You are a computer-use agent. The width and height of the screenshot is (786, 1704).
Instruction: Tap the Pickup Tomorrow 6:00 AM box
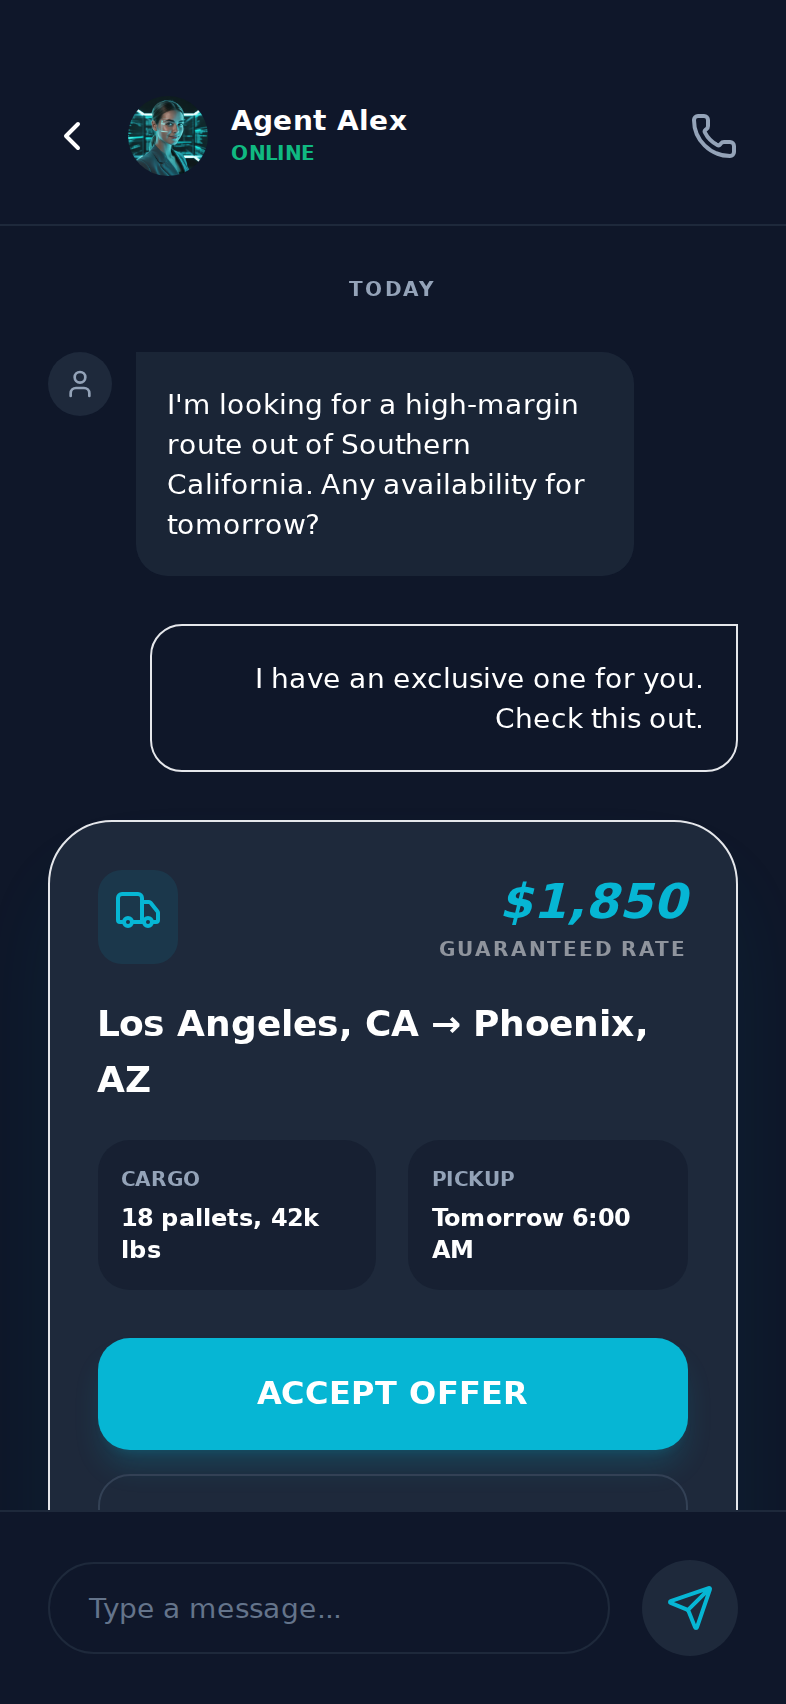547,1214
